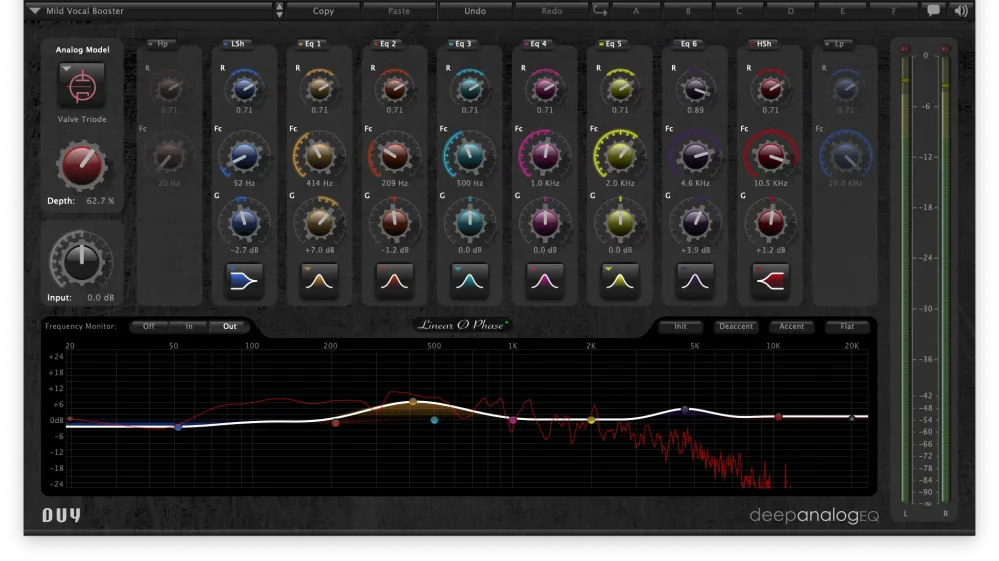Select the purple Eq 6 node near 5K
The height and width of the screenshot is (561, 999).
(685, 410)
